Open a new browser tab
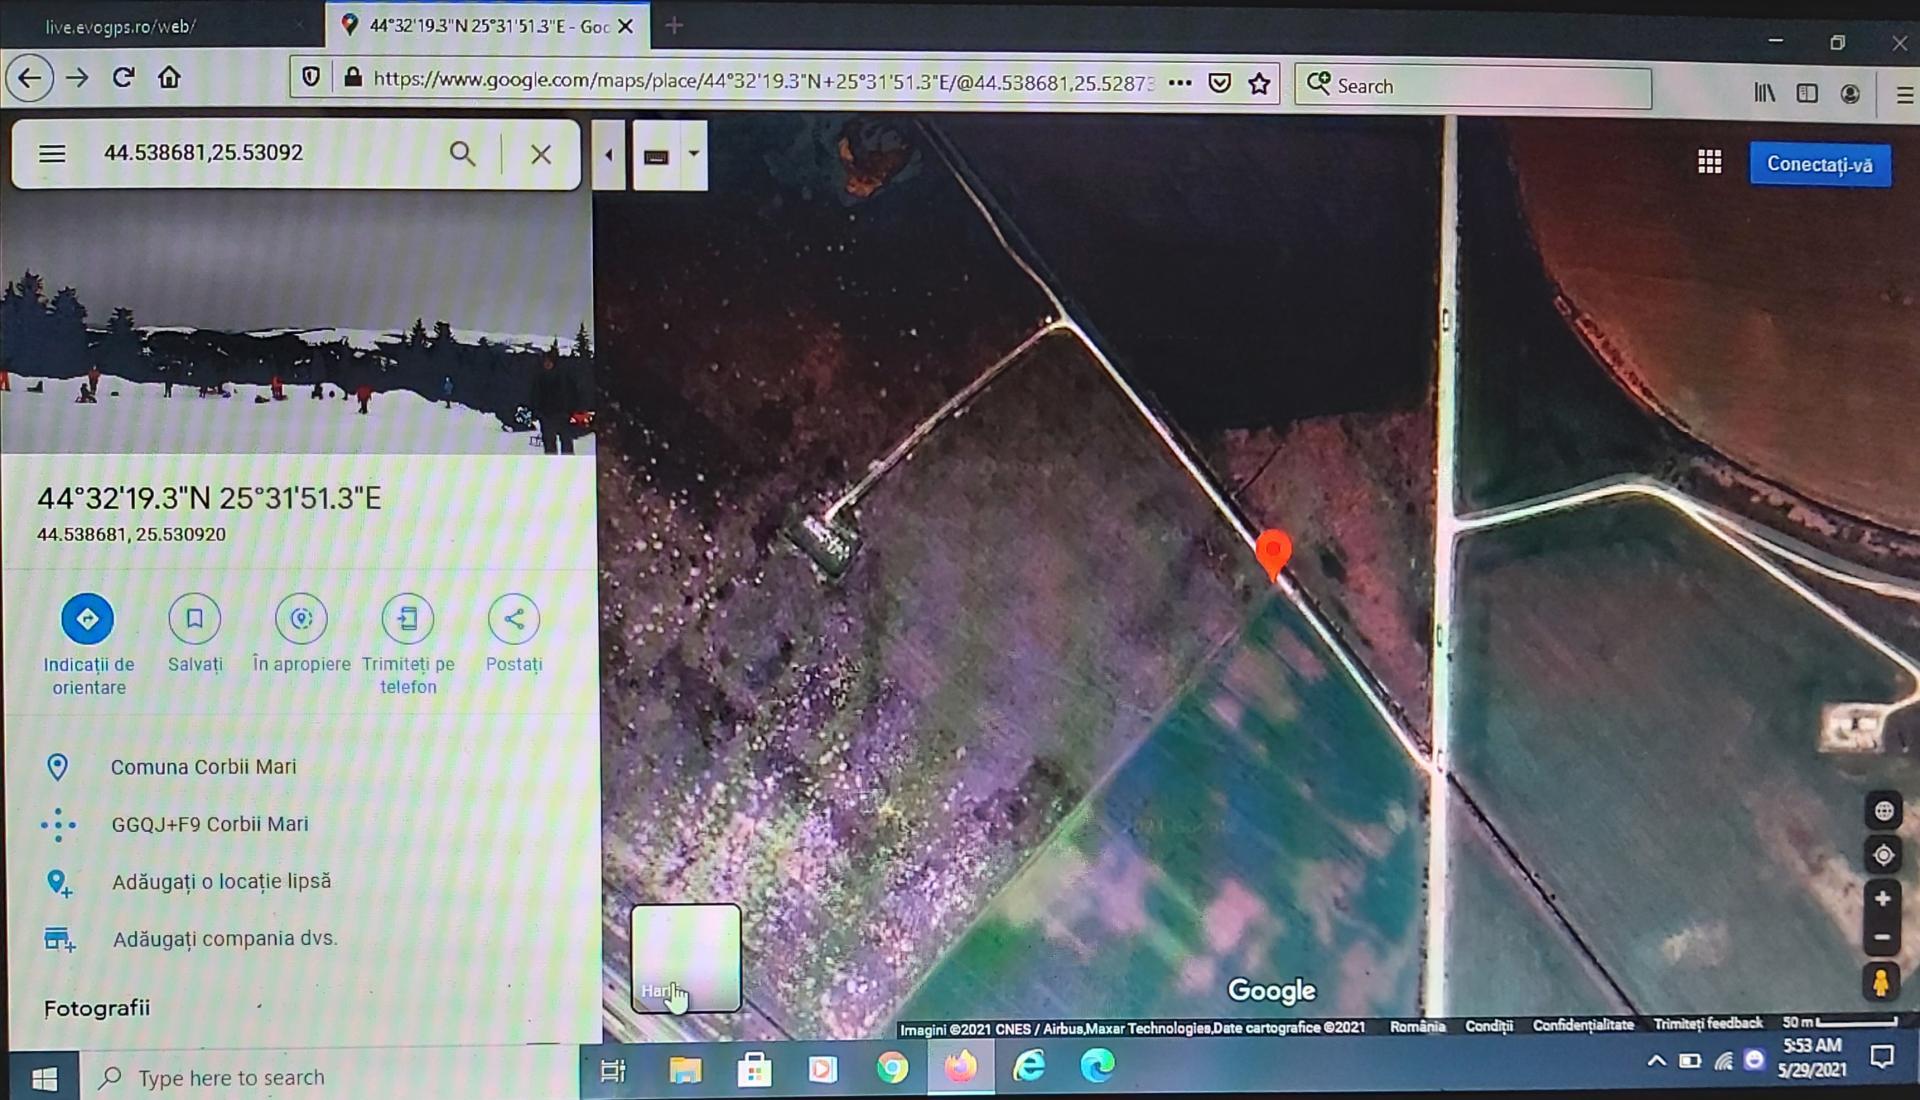The height and width of the screenshot is (1100, 1920). [674, 26]
